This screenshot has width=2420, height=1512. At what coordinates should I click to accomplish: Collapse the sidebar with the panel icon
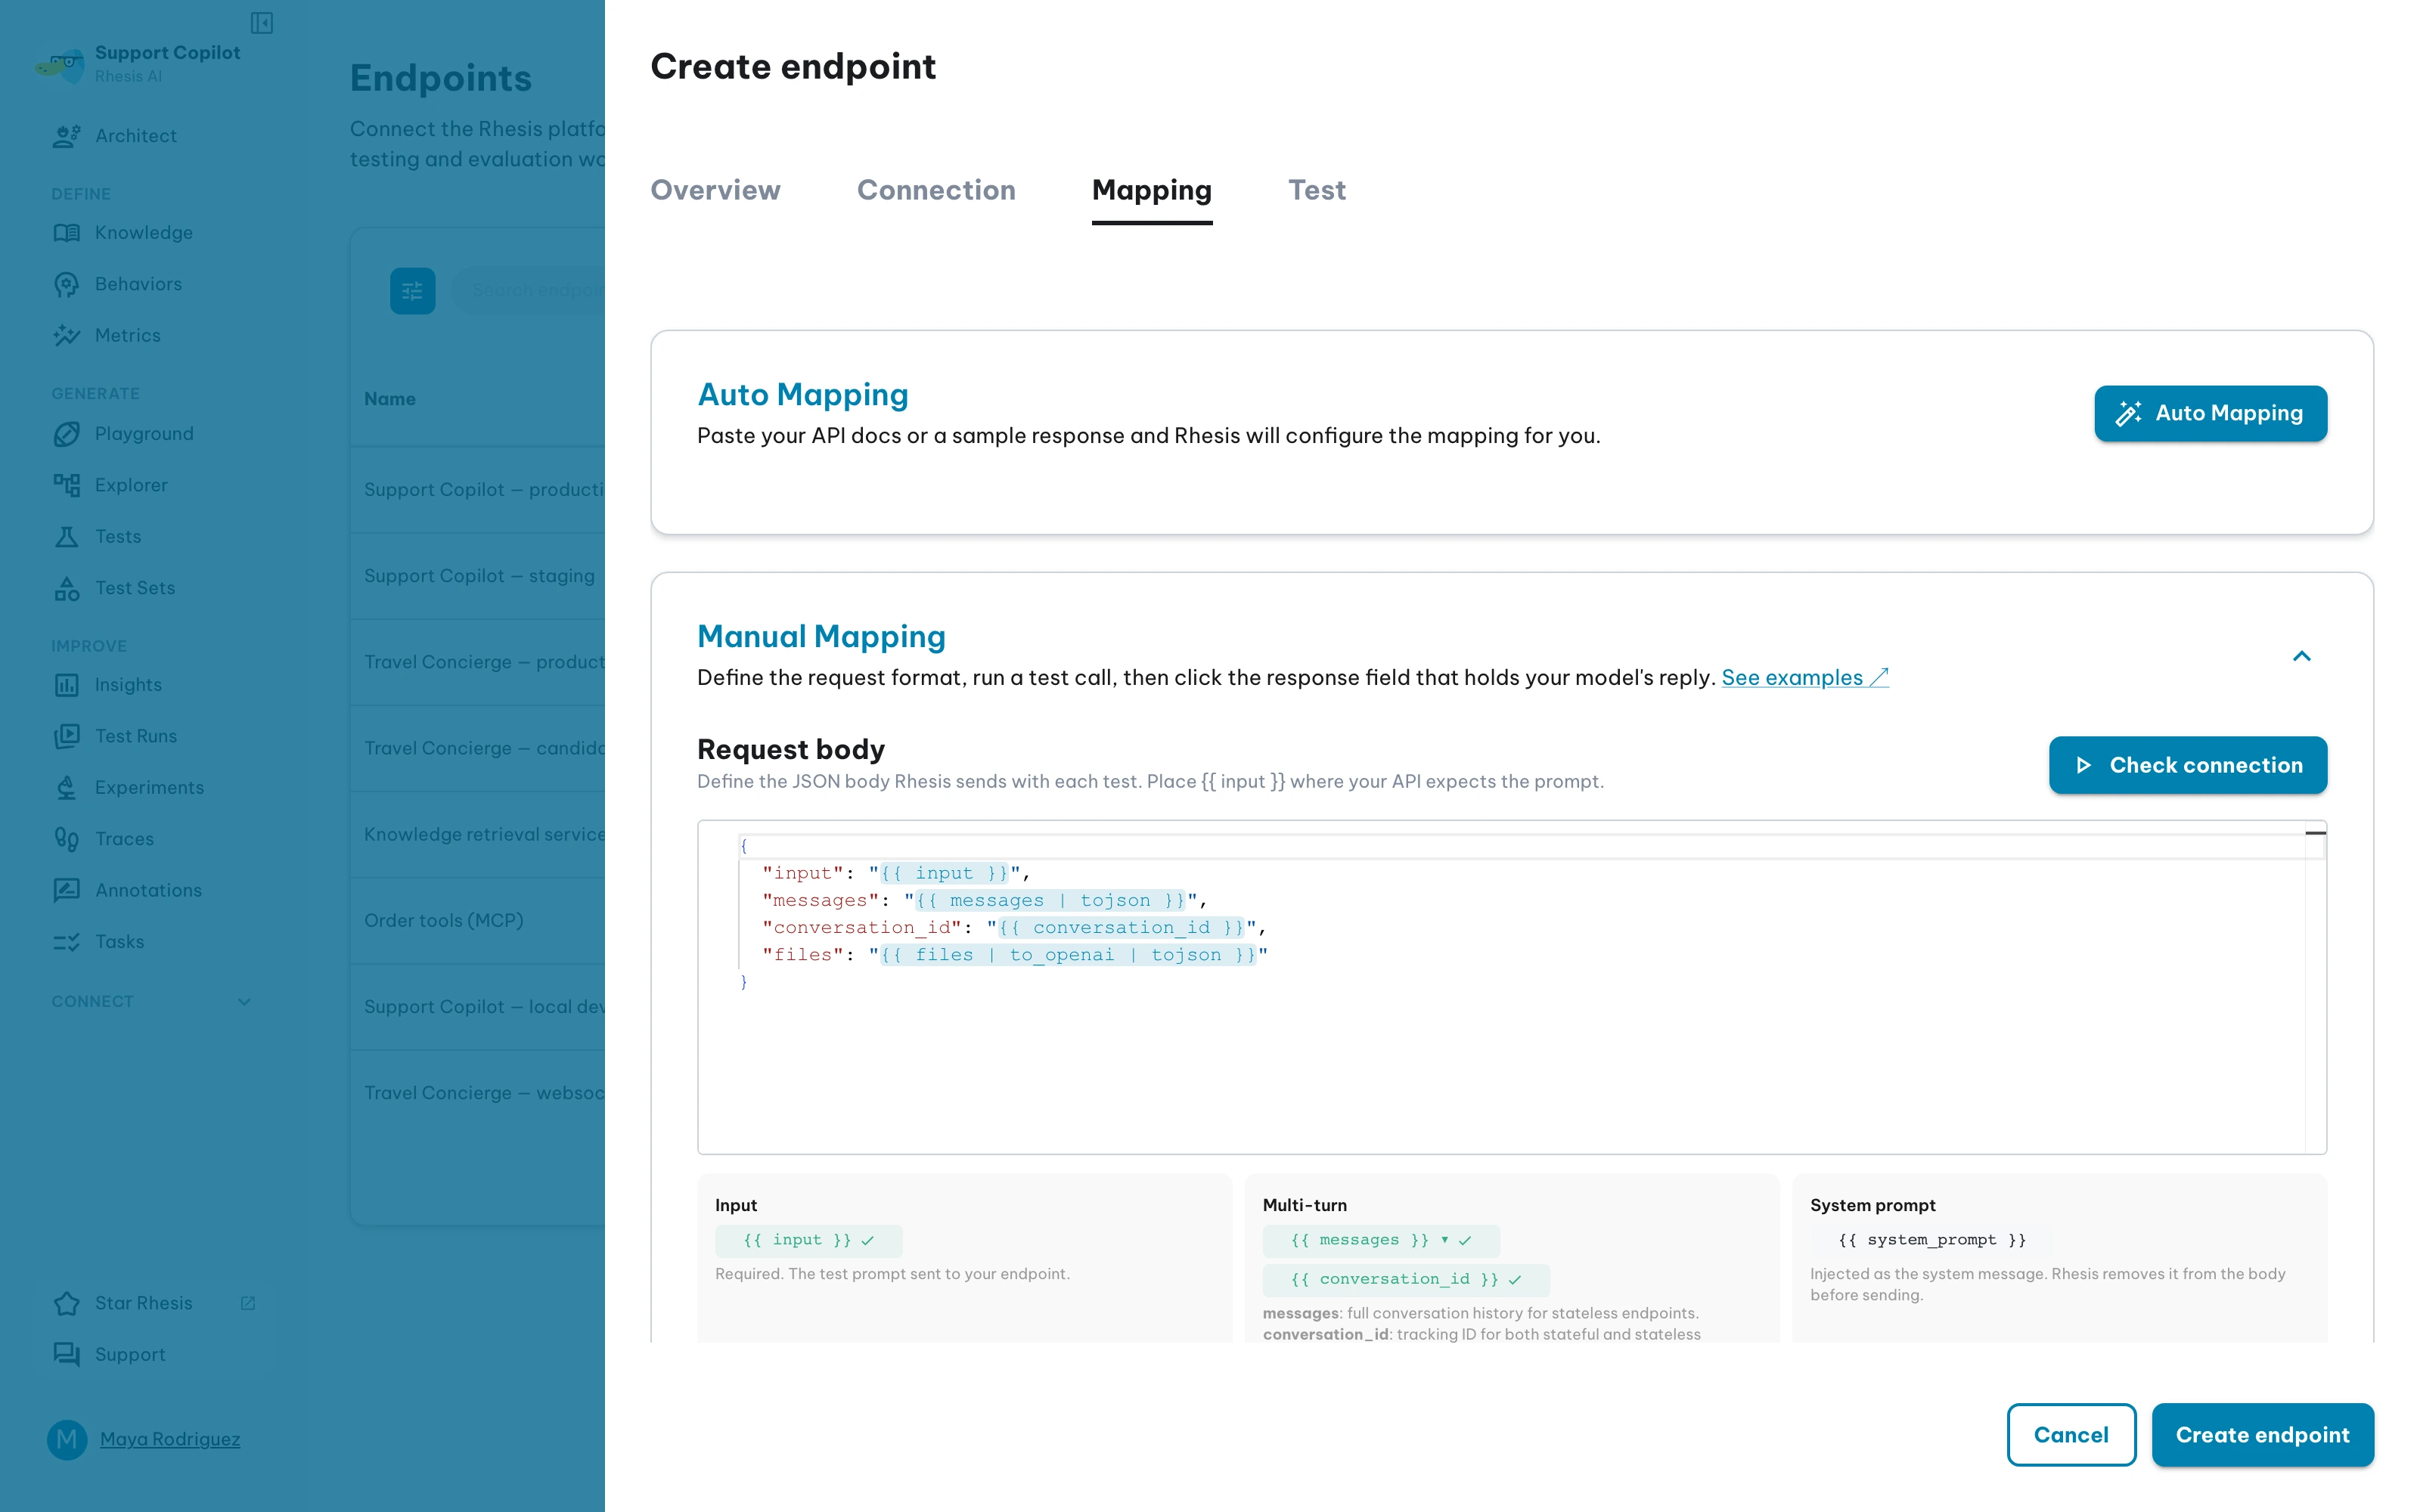(x=262, y=22)
